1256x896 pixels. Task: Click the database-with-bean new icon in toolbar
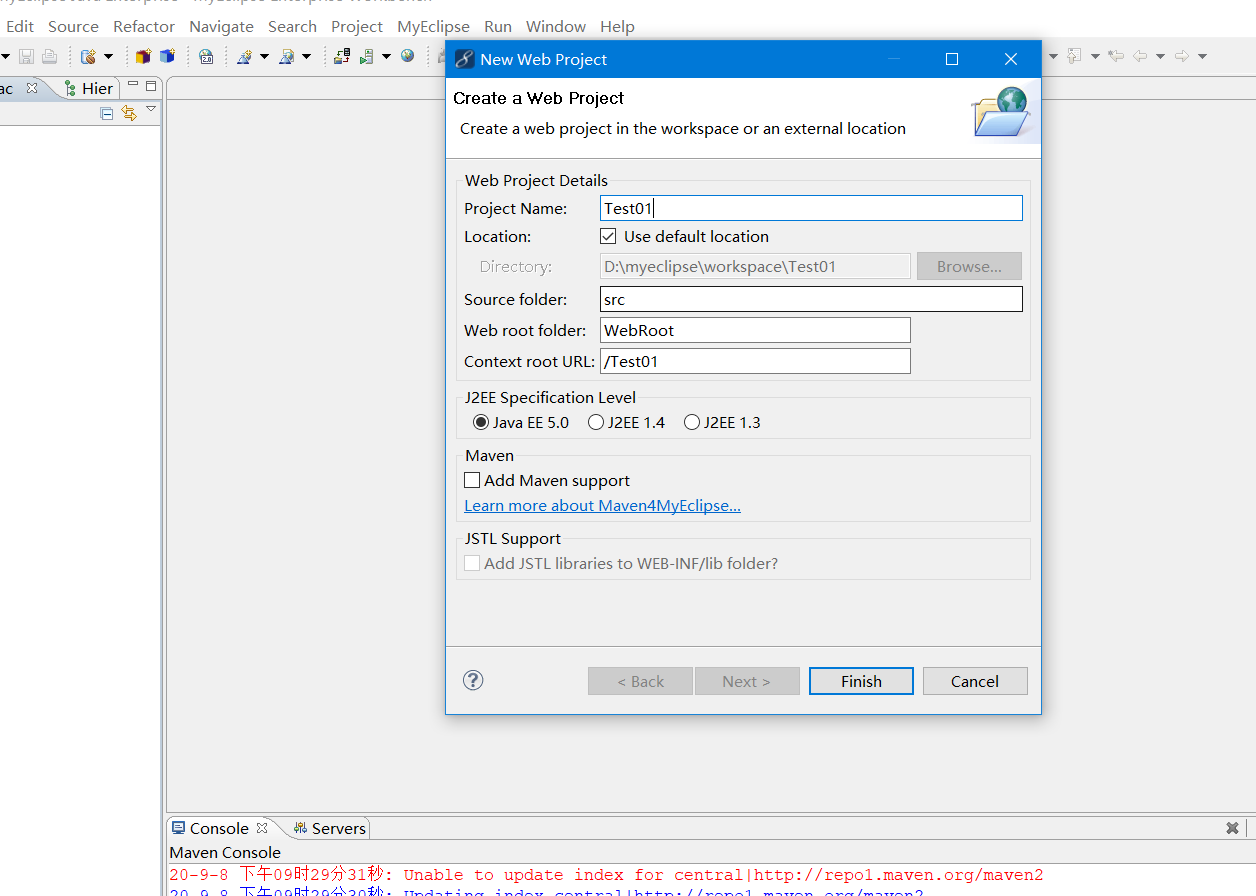point(89,57)
